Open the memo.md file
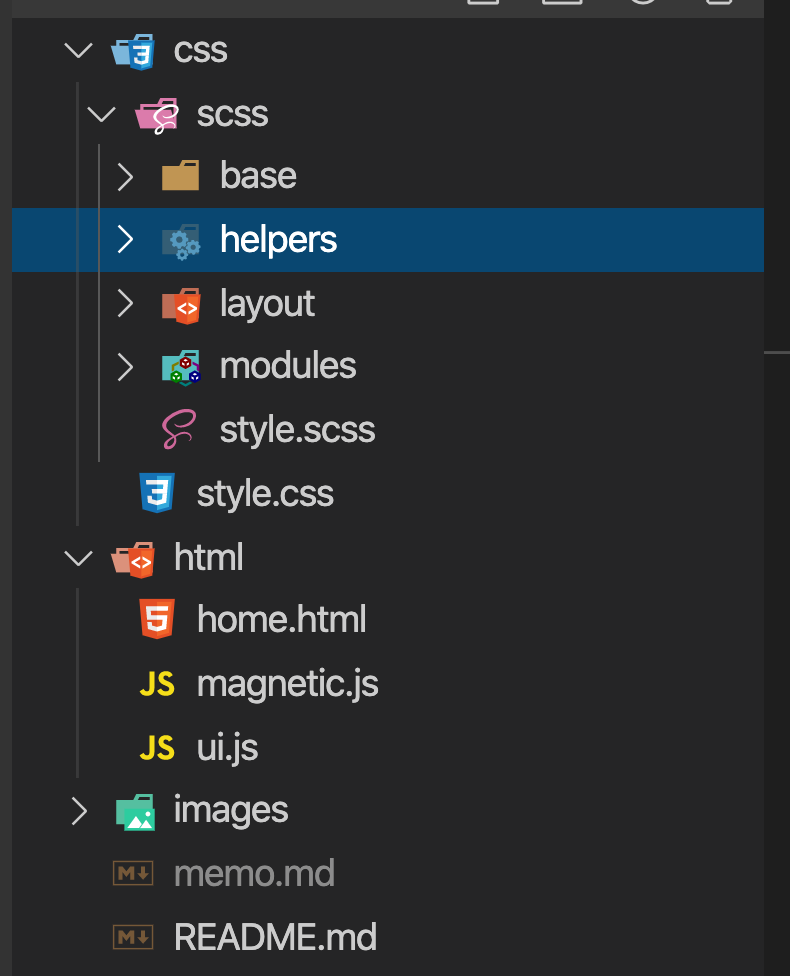Screen dimensions: 790x976 point(255,873)
